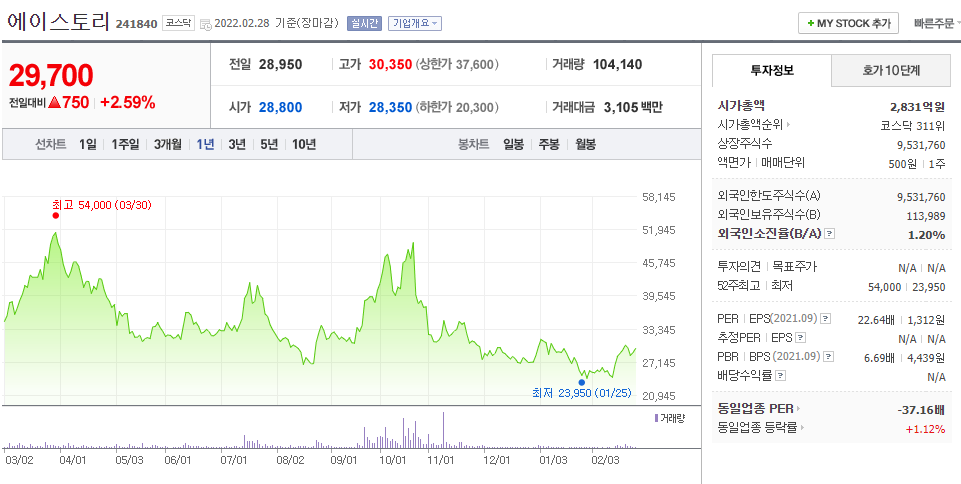Click the 시가 value 28,800
Image resolution: width=961 pixels, height=484 pixels.
click(x=281, y=108)
